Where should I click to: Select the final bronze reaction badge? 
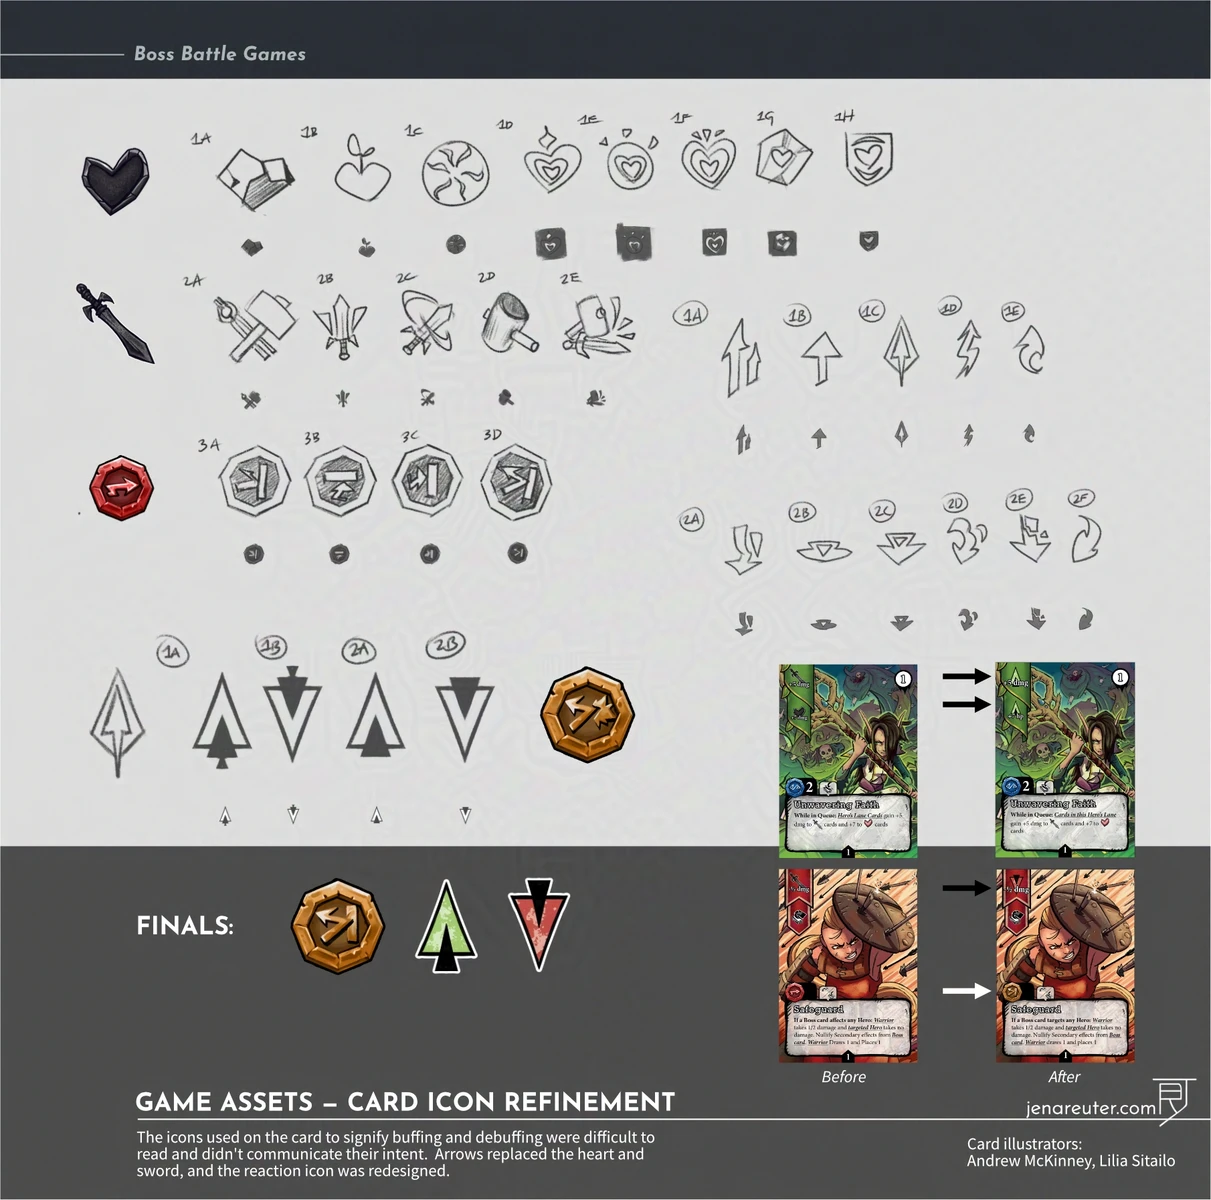(338, 927)
